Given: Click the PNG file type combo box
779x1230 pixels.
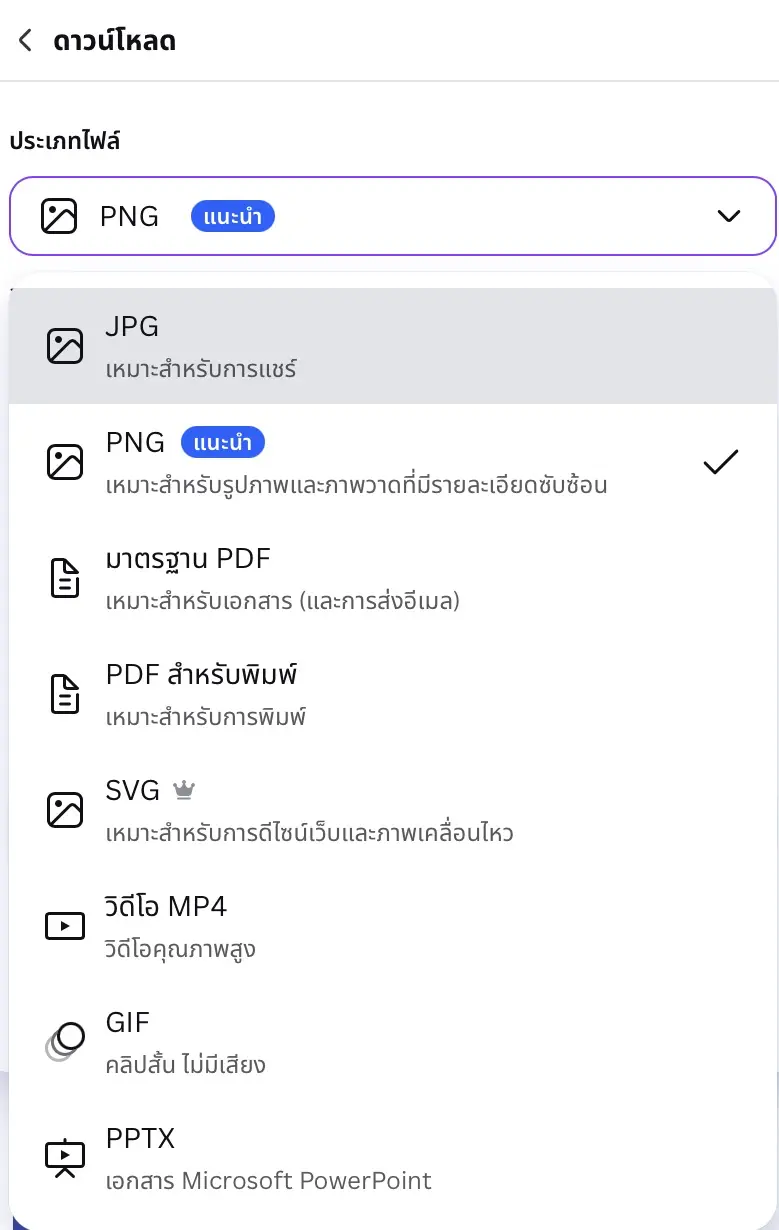Looking at the screenshot, I should (393, 216).
